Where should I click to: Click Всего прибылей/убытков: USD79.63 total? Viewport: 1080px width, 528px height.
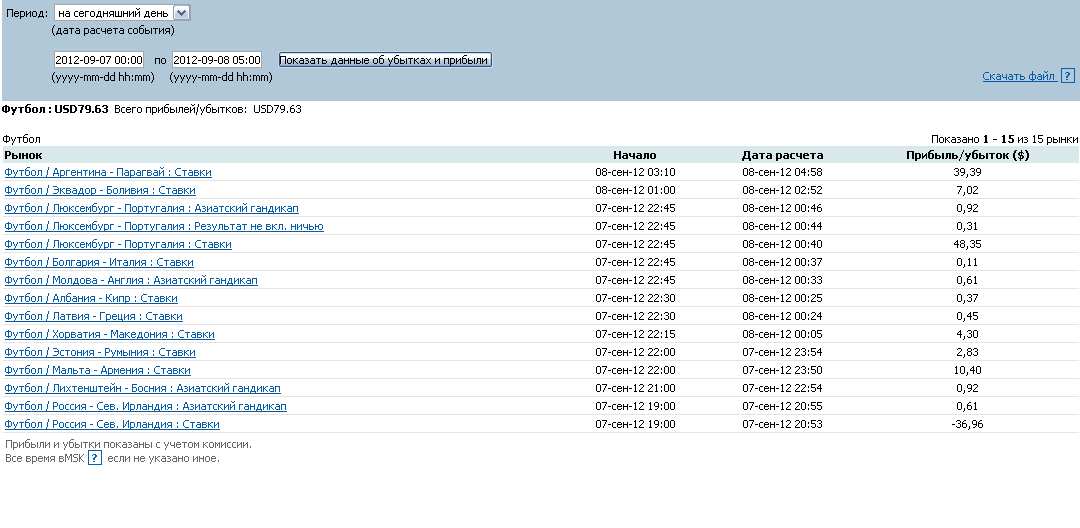(x=208, y=109)
